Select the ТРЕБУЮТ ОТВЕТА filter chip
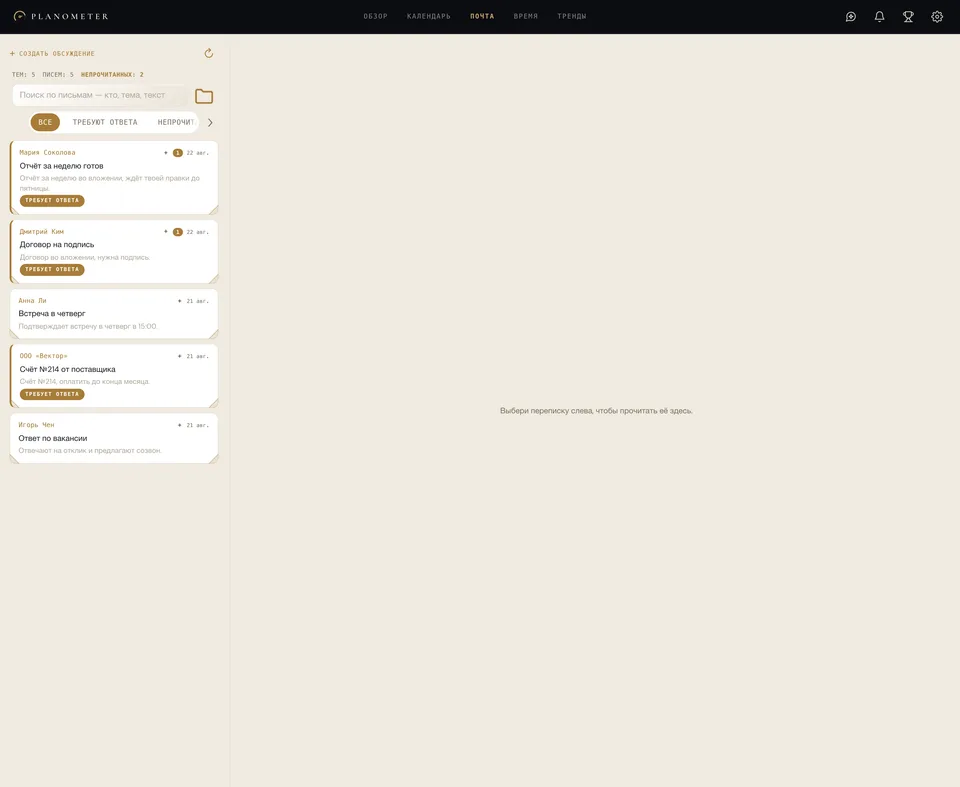Viewport: 960px width, 787px height. (x=105, y=122)
